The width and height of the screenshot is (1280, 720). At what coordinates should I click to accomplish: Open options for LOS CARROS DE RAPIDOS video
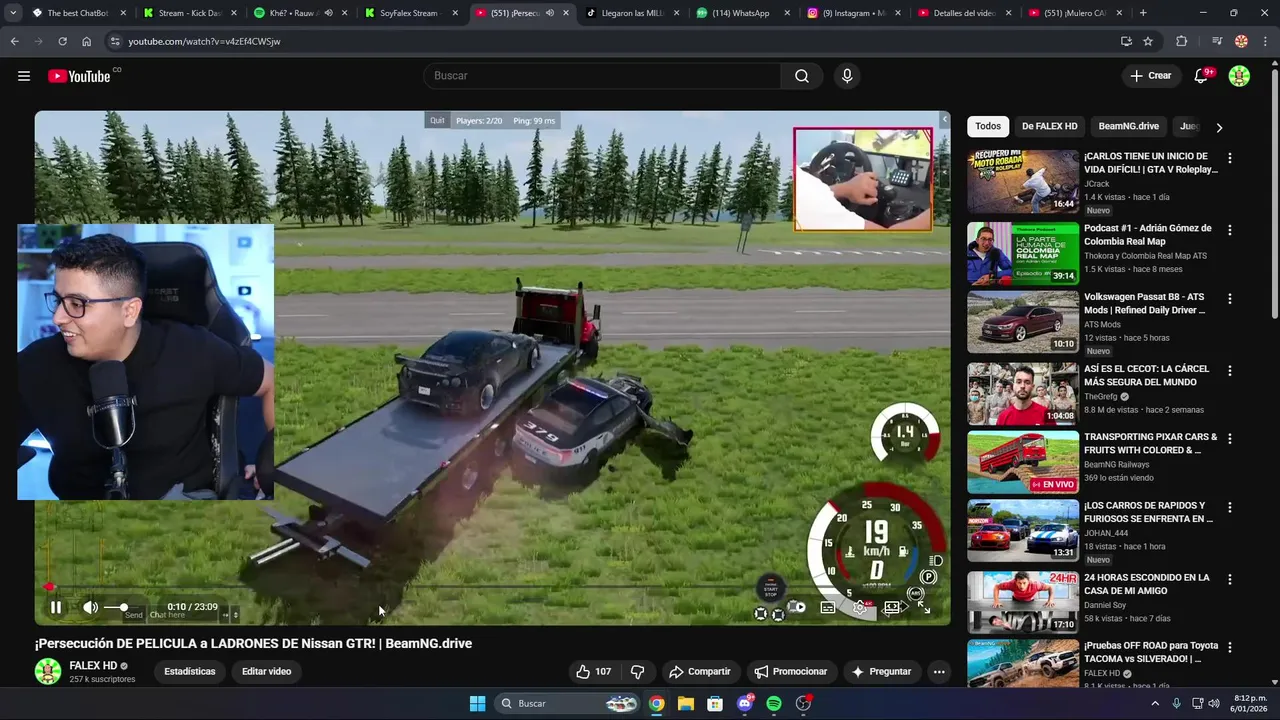[x=1230, y=508]
